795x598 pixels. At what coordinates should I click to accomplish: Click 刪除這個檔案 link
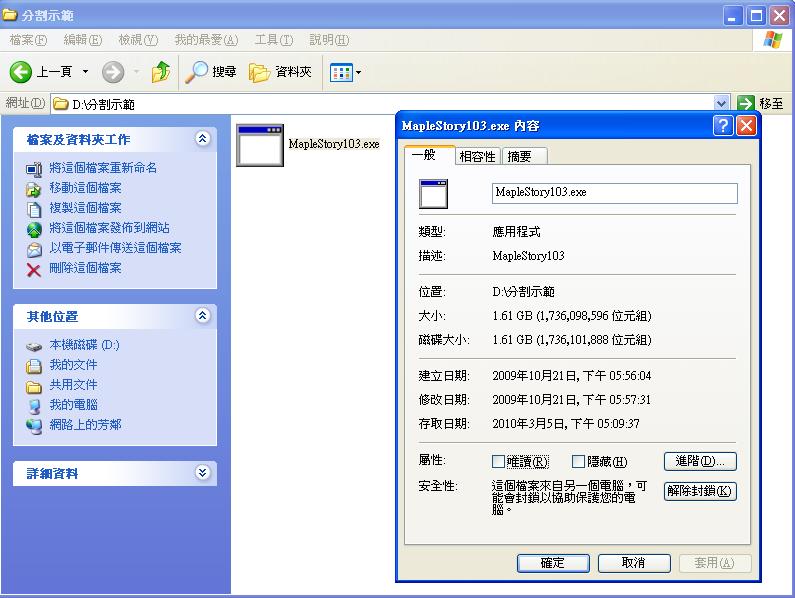click(x=85, y=267)
